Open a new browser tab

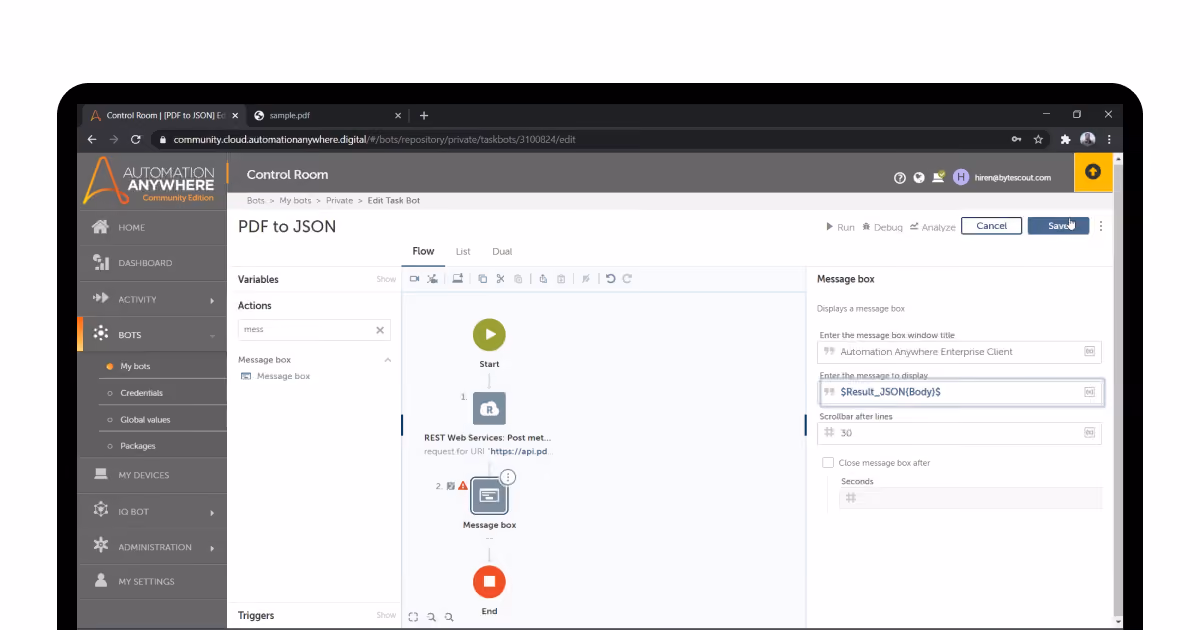424,115
